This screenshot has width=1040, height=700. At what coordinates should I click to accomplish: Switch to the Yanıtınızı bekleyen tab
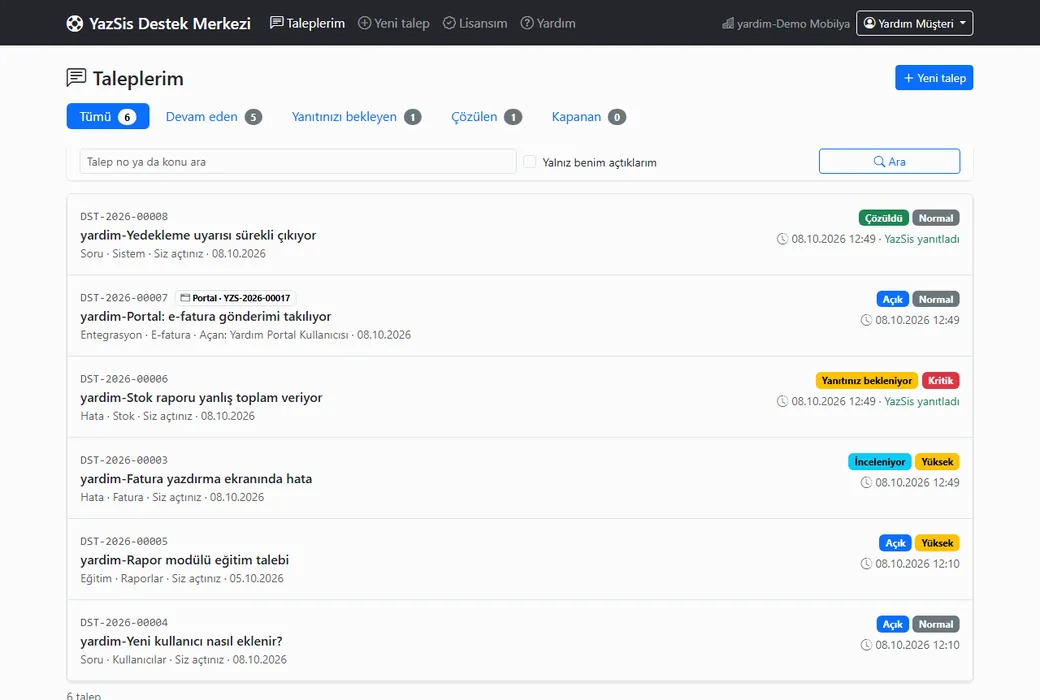coord(356,117)
